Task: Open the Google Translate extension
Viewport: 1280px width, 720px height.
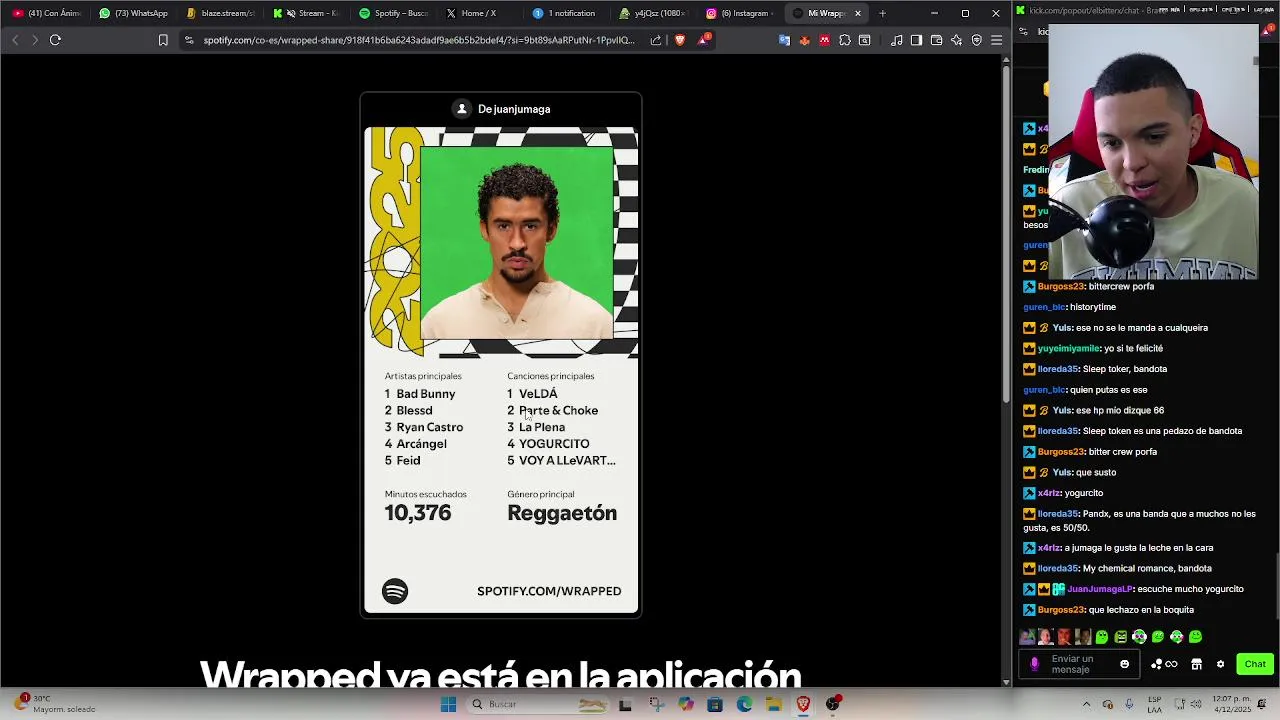Action: click(785, 40)
